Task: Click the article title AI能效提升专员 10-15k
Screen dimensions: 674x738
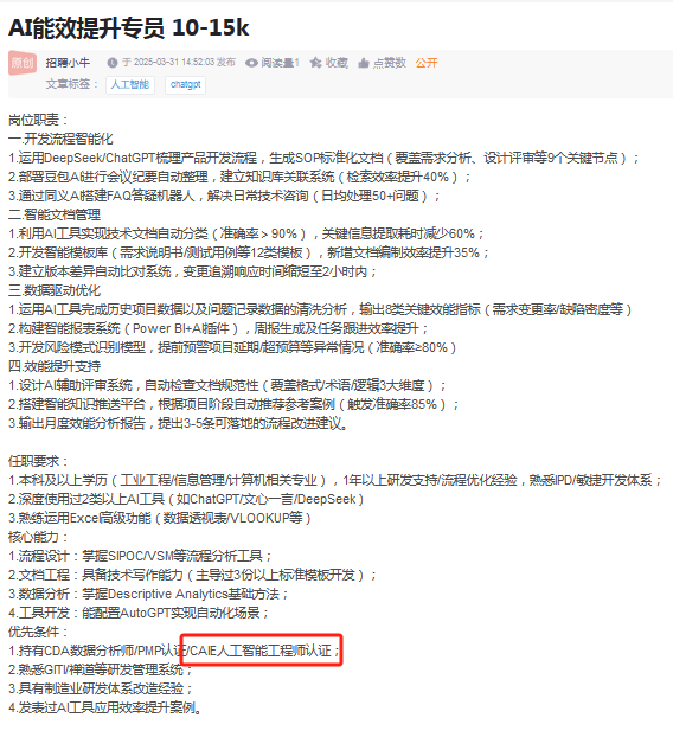Action: pos(128,28)
